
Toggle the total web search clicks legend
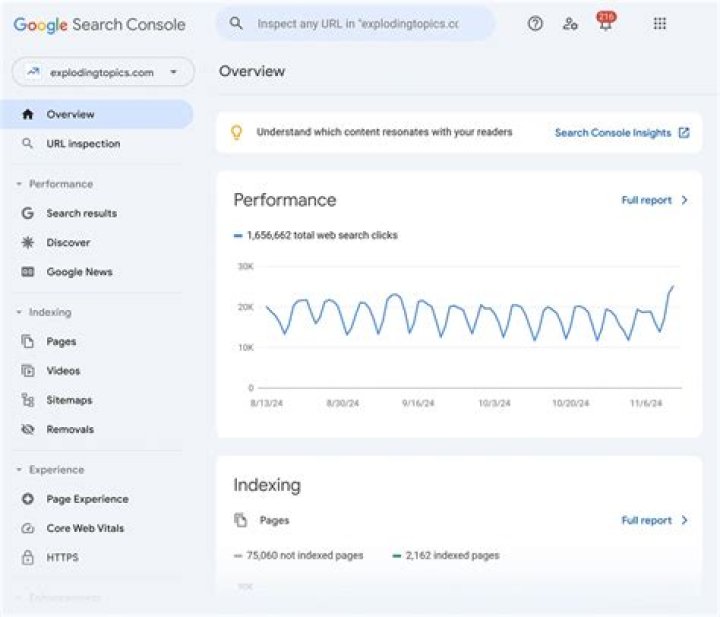point(316,236)
